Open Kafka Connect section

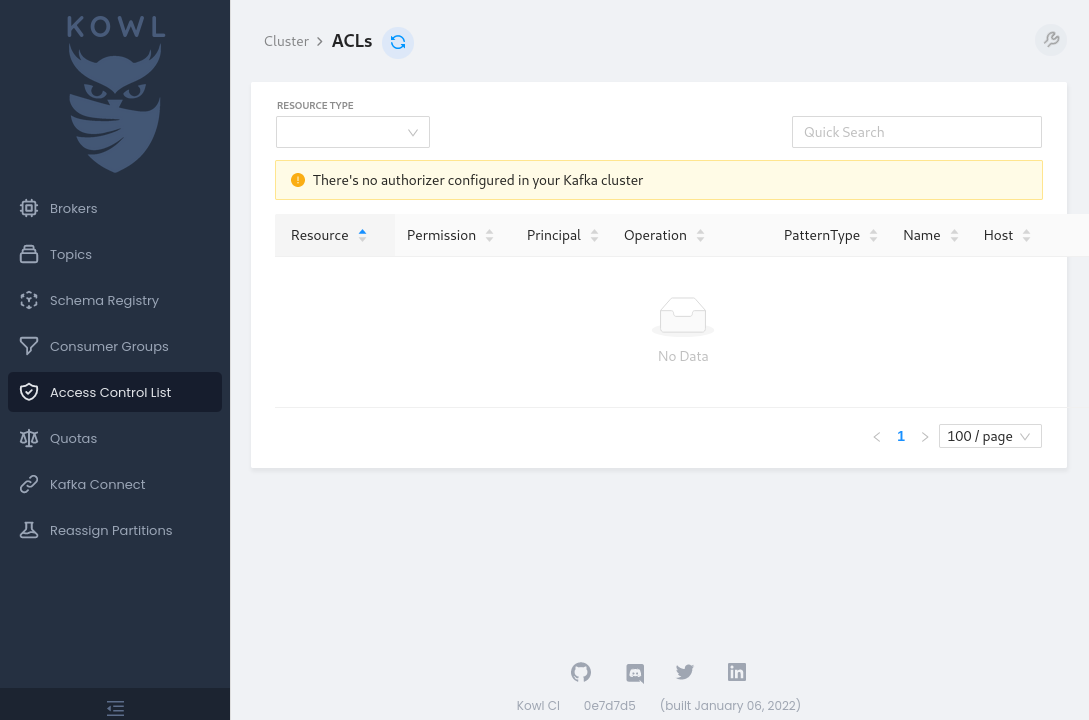[97, 485]
